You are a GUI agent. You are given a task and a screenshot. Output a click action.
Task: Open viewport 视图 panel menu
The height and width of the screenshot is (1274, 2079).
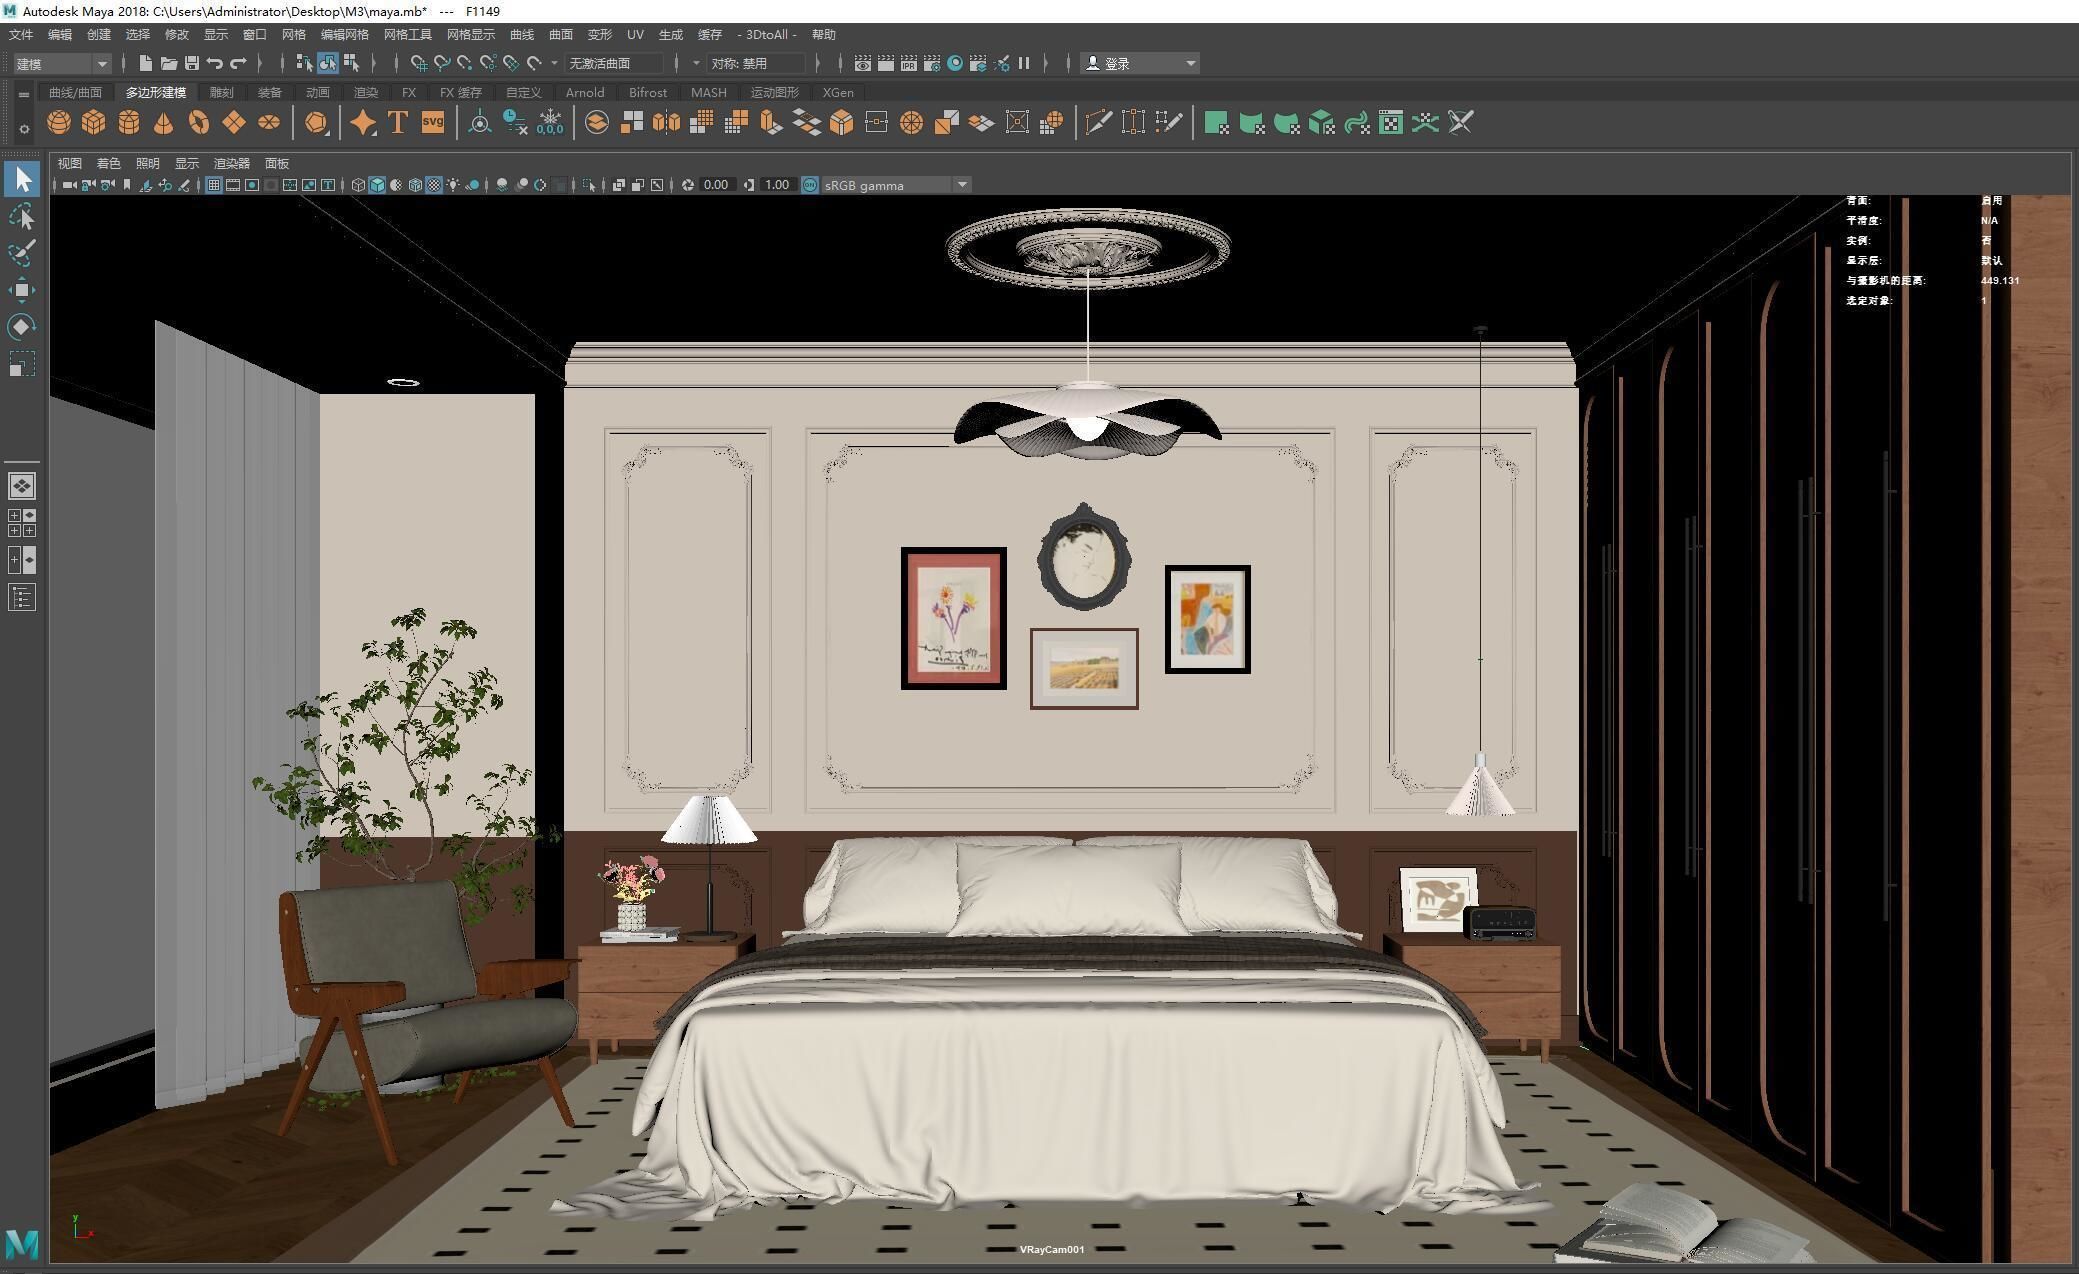69,163
